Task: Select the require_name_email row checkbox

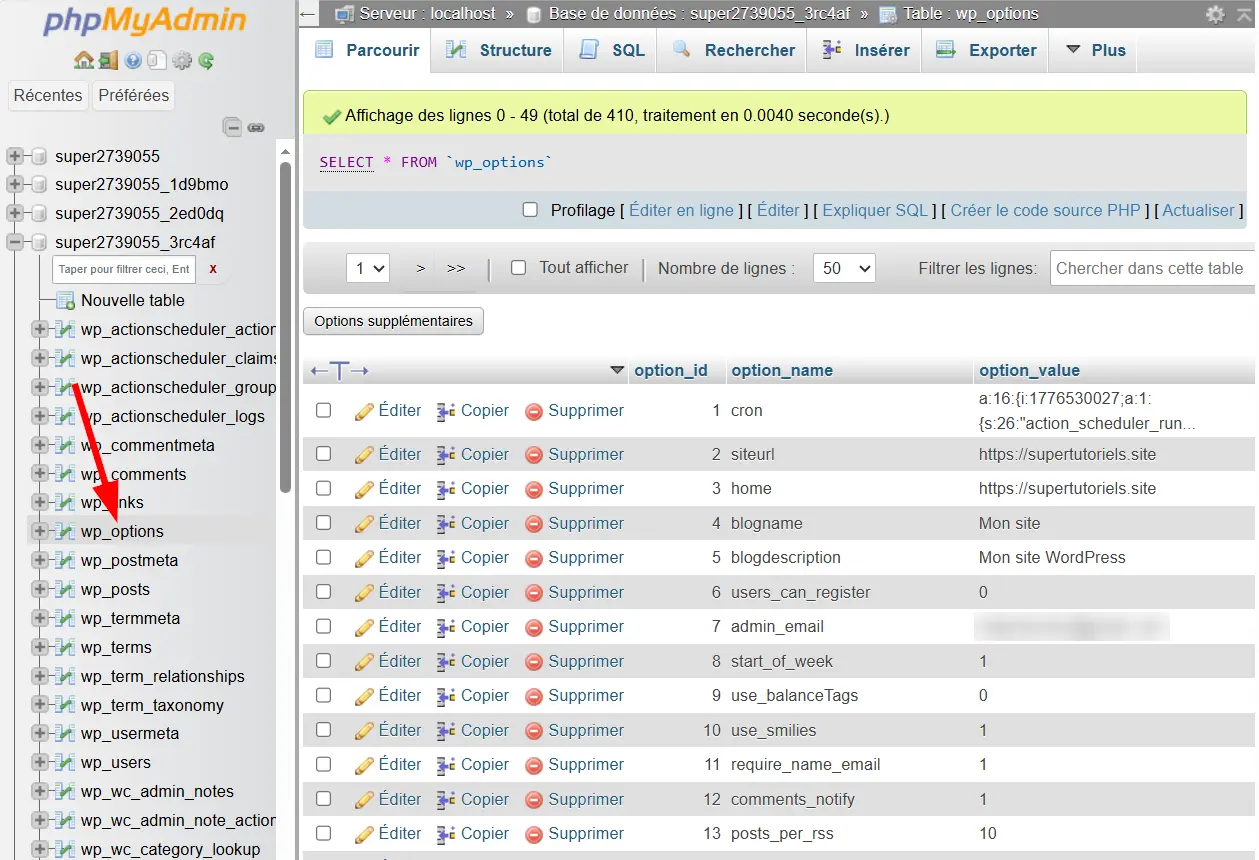Action: 323,764
